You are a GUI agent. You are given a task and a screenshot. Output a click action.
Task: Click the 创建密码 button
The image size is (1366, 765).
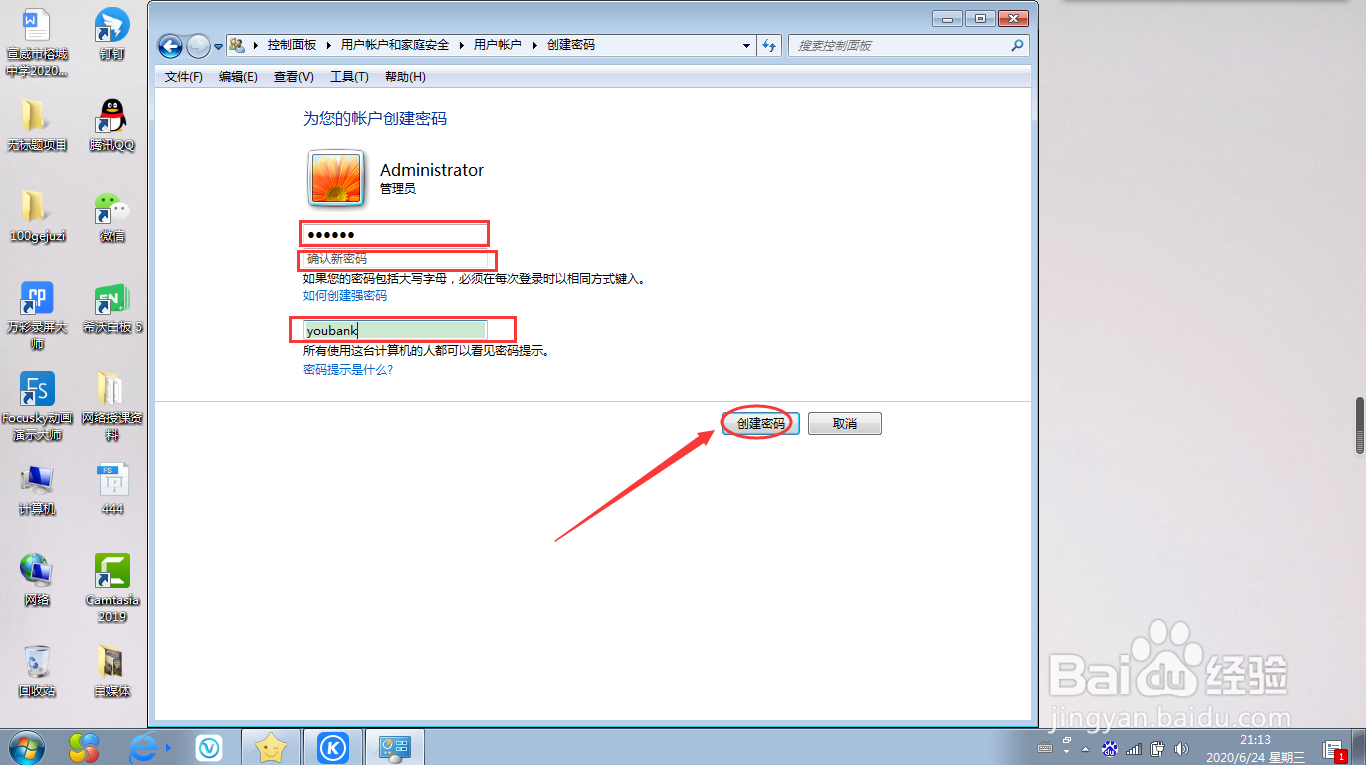[x=760, y=424]
